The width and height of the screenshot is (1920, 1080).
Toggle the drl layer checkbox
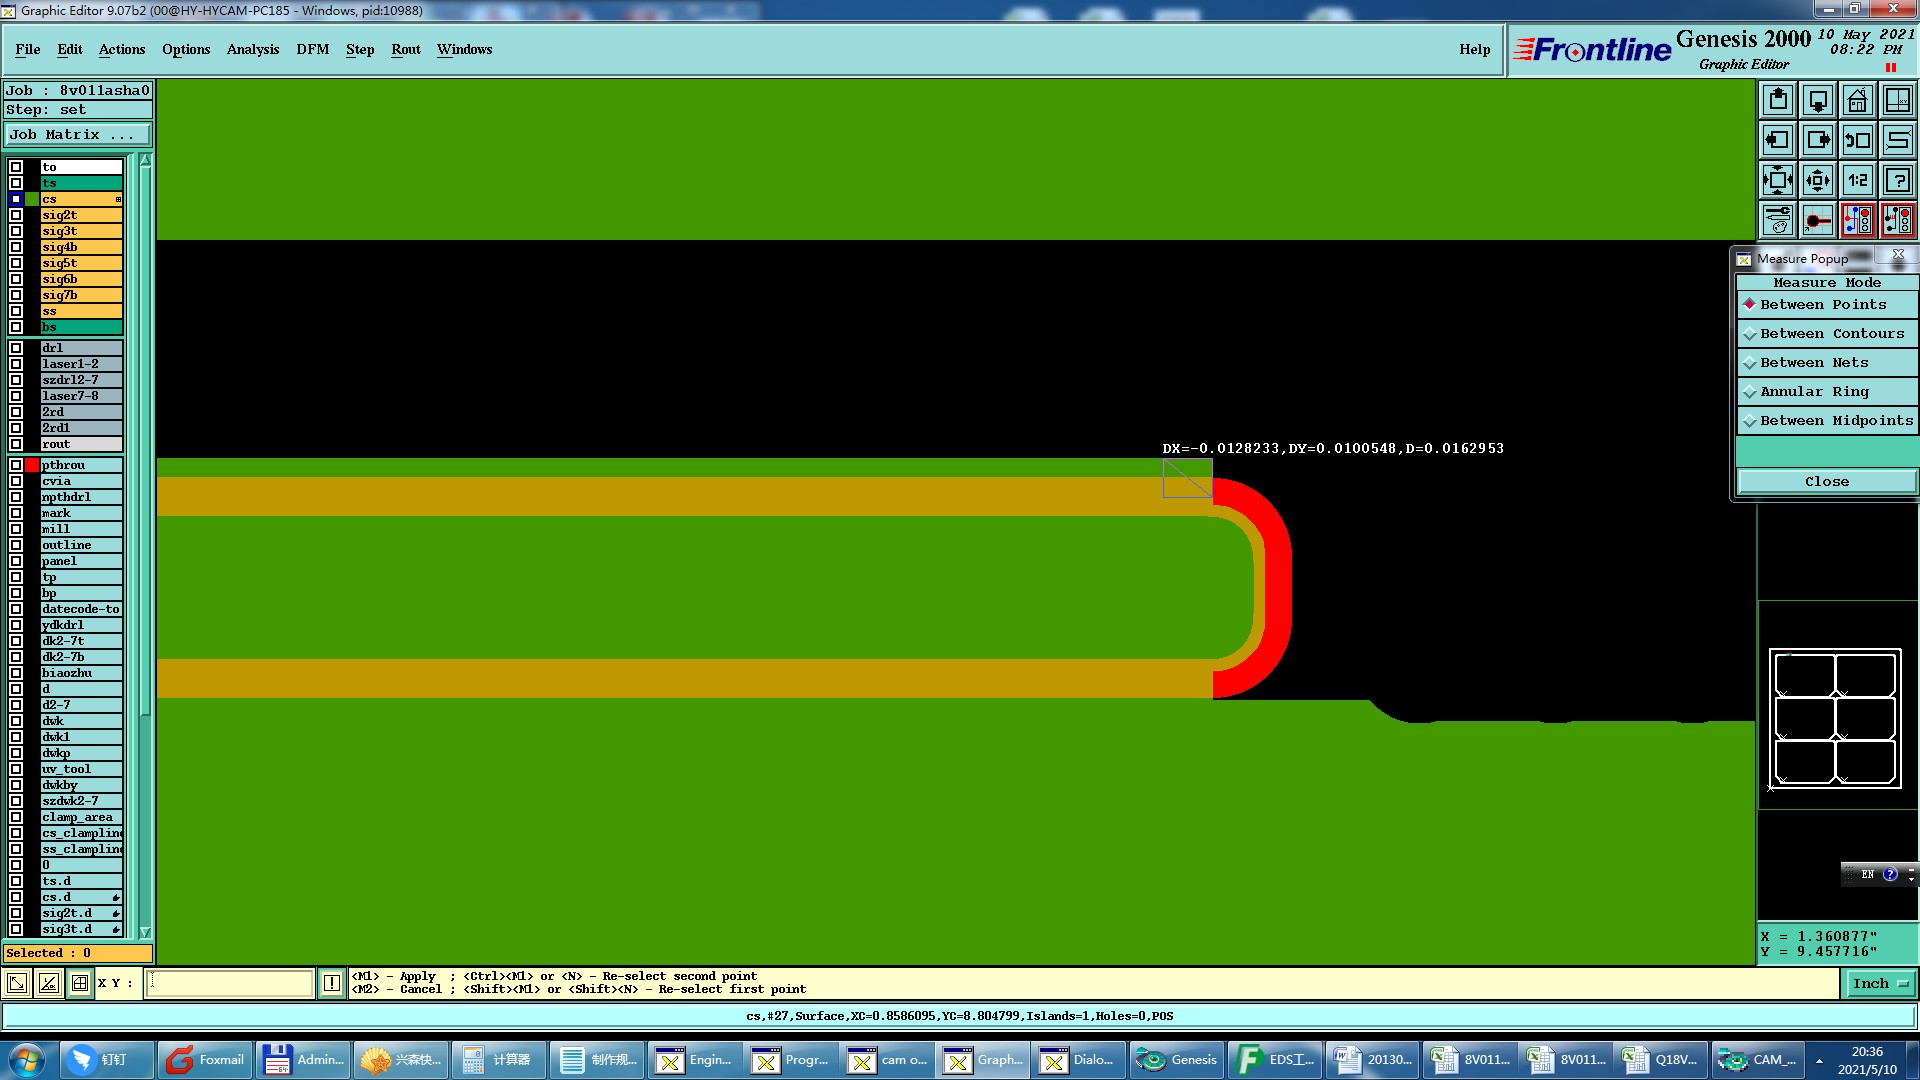click(x=16, y=348)
